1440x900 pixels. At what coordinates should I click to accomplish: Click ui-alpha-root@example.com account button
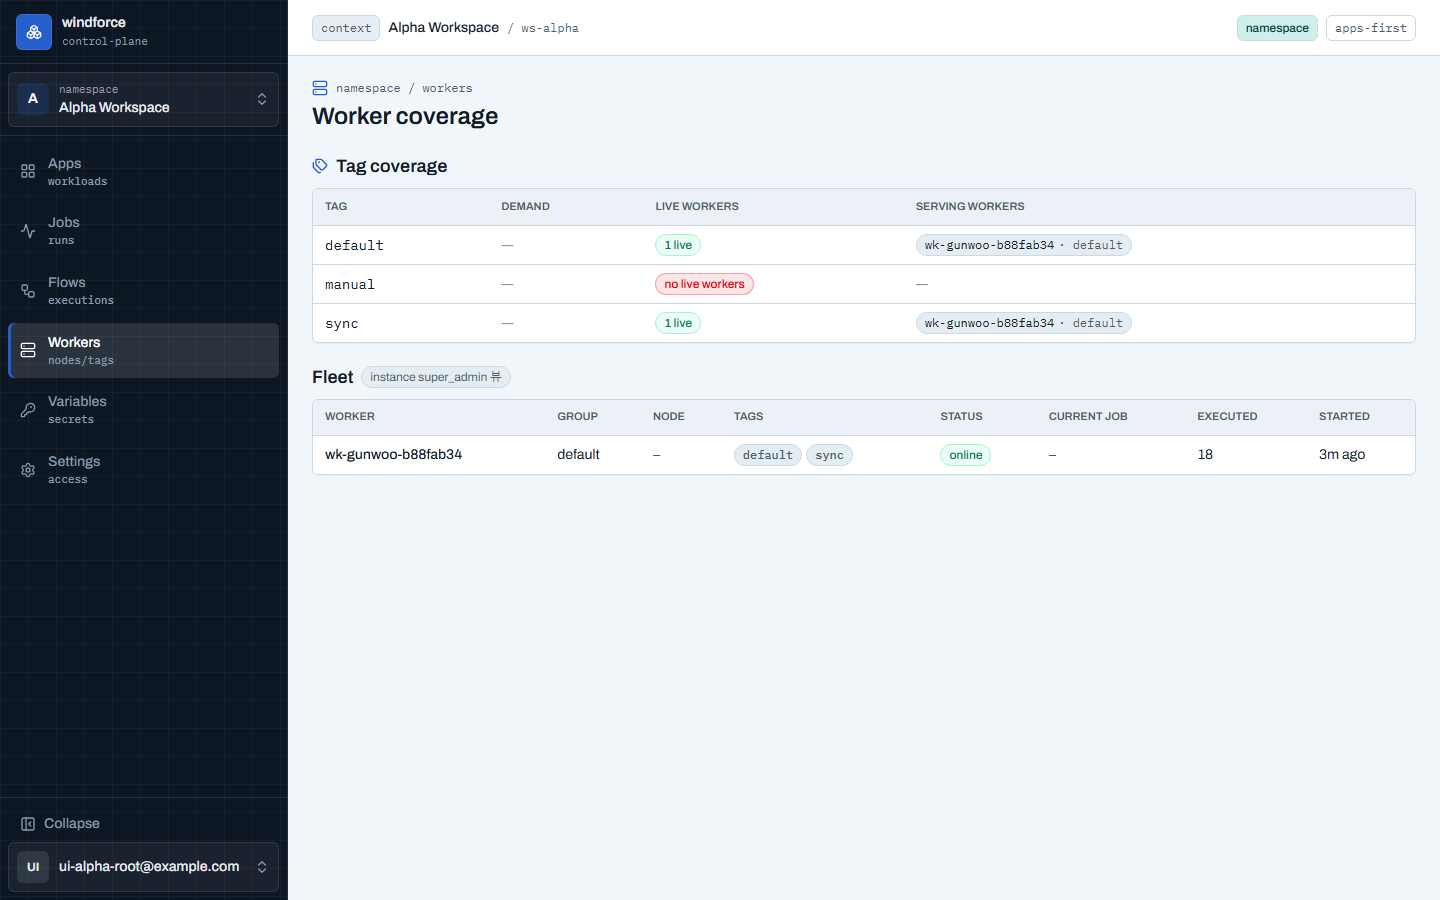pyautogui.click(x=143, y=867)
